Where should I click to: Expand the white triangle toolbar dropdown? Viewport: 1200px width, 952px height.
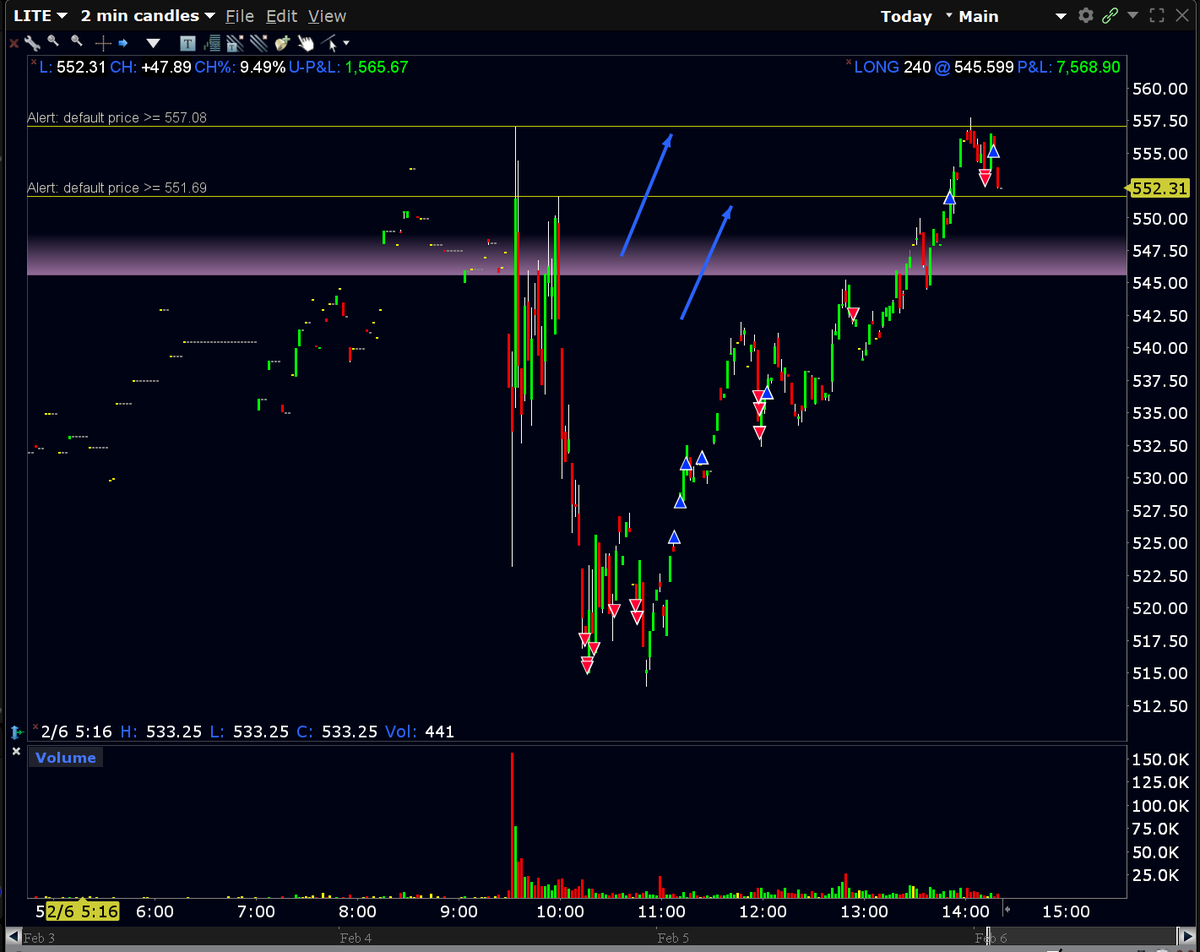tap(153, 43)
